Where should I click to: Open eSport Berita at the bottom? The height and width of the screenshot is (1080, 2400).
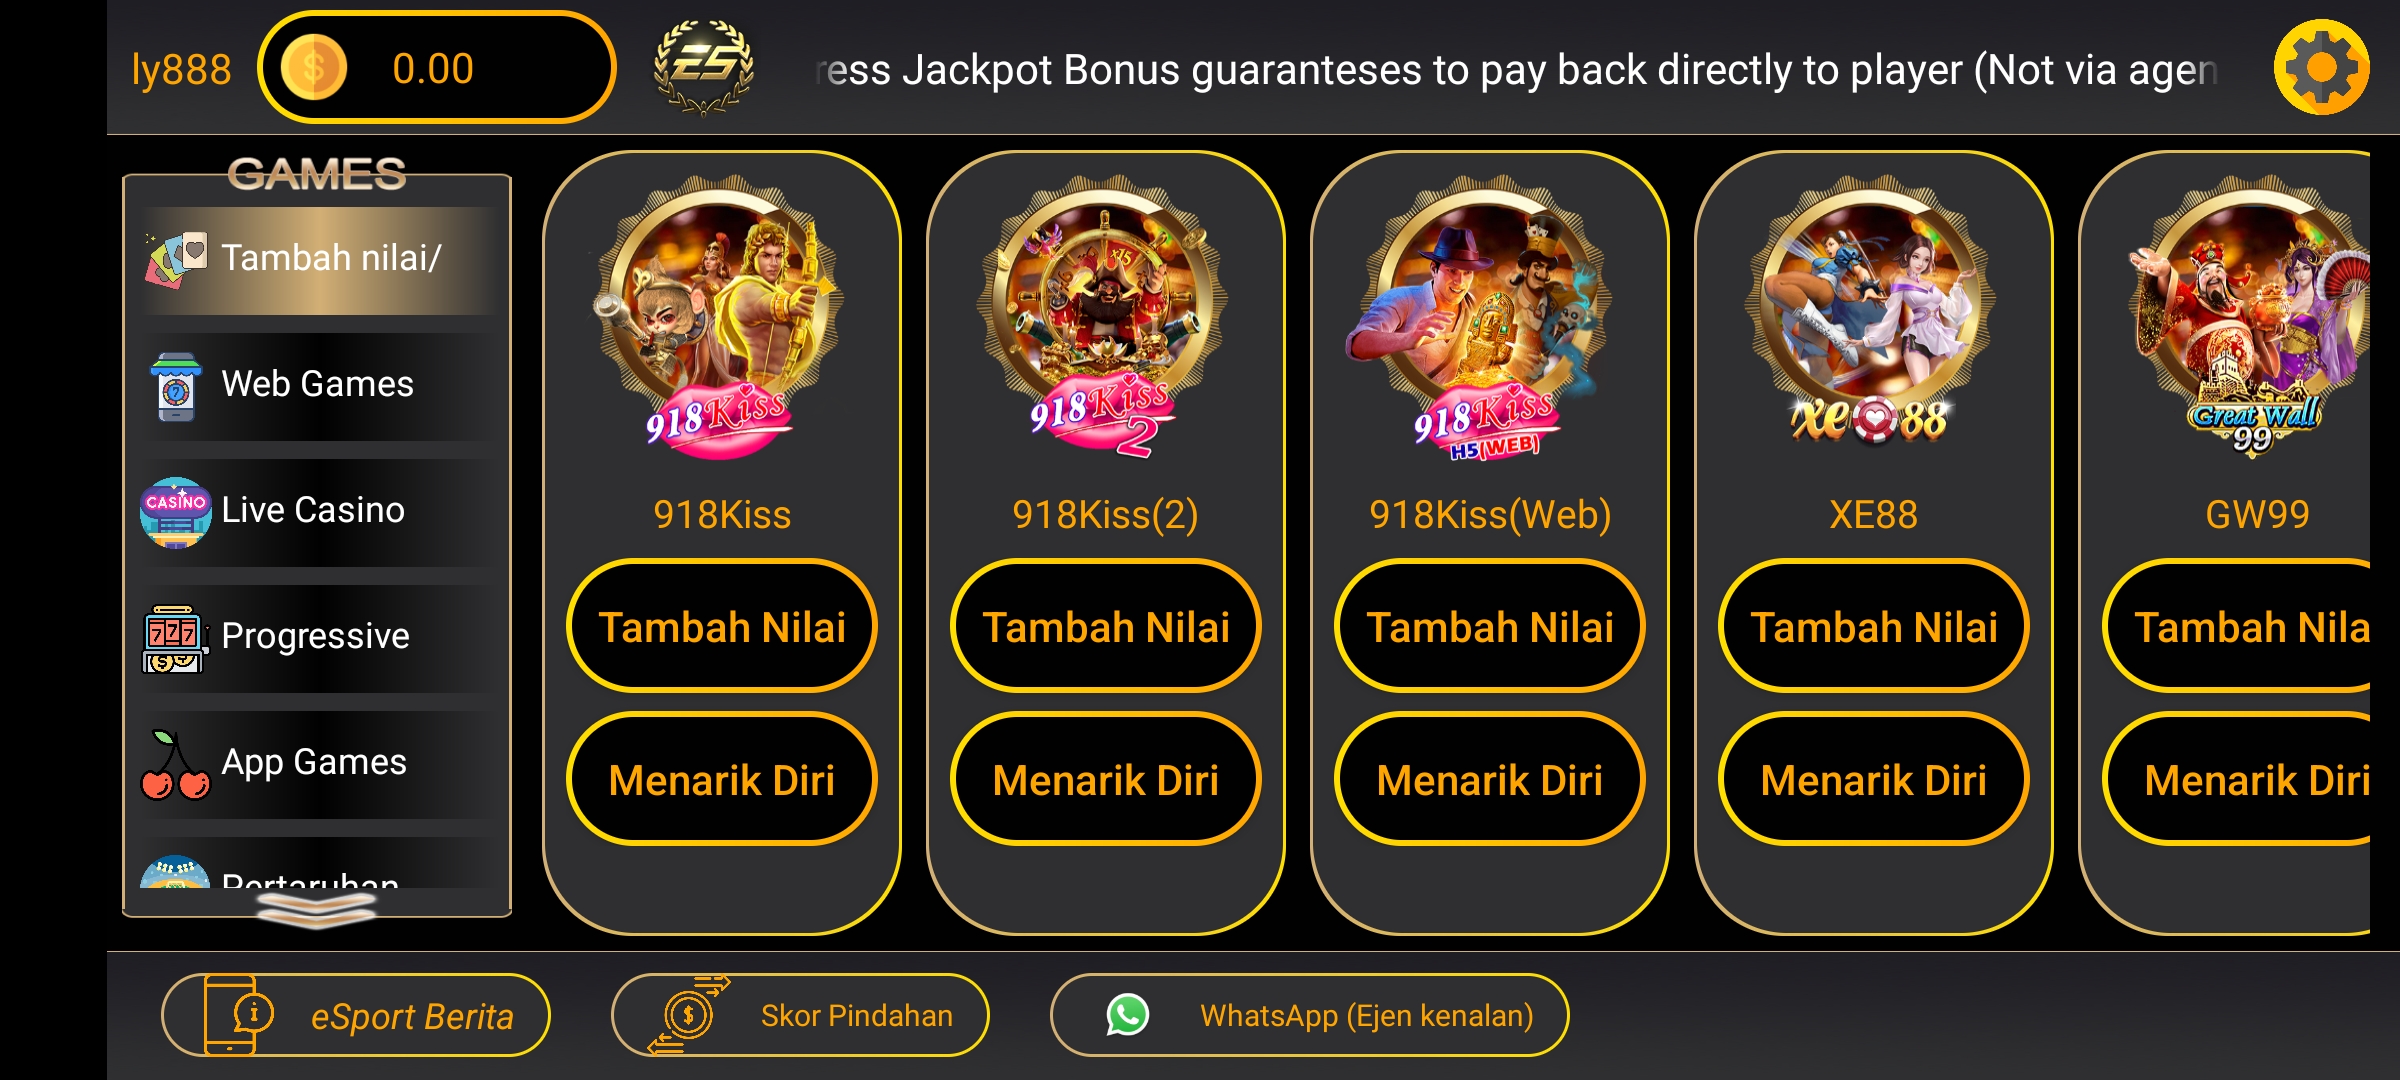coord(356,1015)
